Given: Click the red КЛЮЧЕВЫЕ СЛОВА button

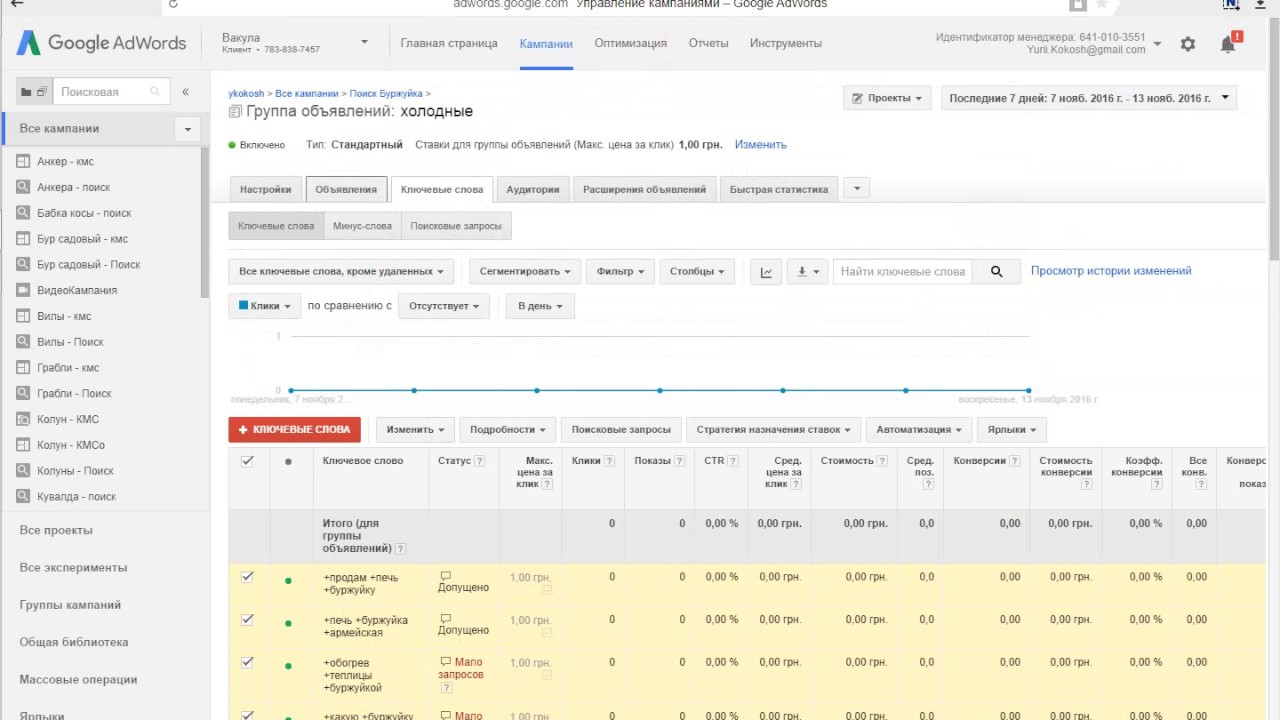Looking at the screenshot, I should click(294, 429).
